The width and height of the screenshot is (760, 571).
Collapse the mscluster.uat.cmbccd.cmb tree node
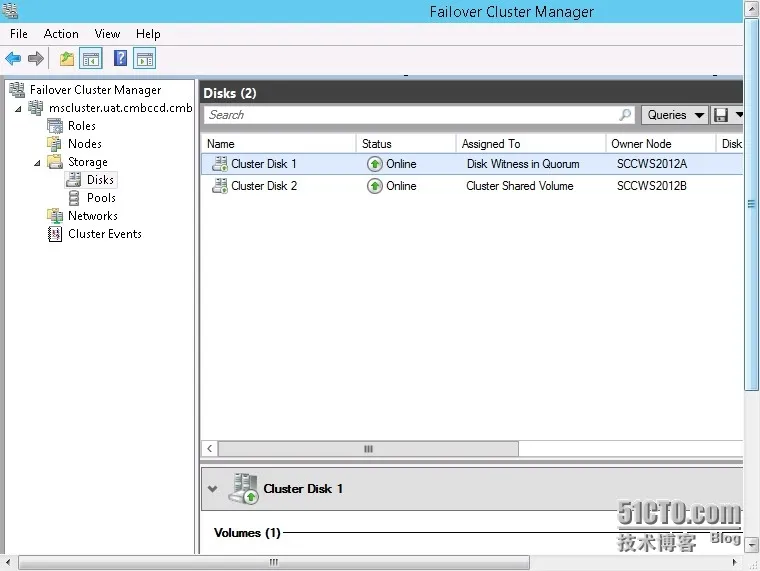[x=18, y=109]
